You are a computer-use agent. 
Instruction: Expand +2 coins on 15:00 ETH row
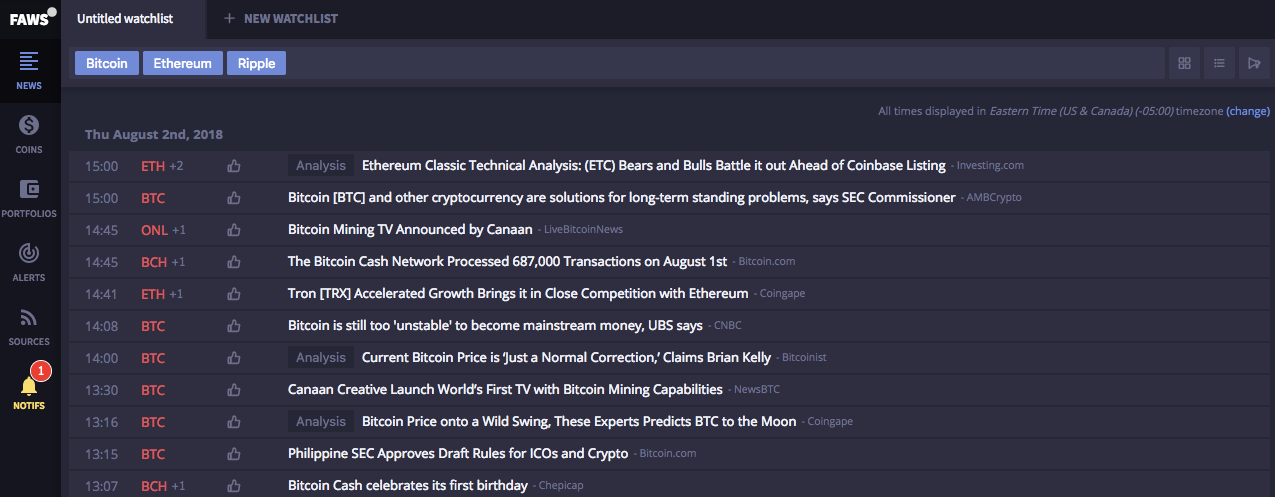point(176,166)
